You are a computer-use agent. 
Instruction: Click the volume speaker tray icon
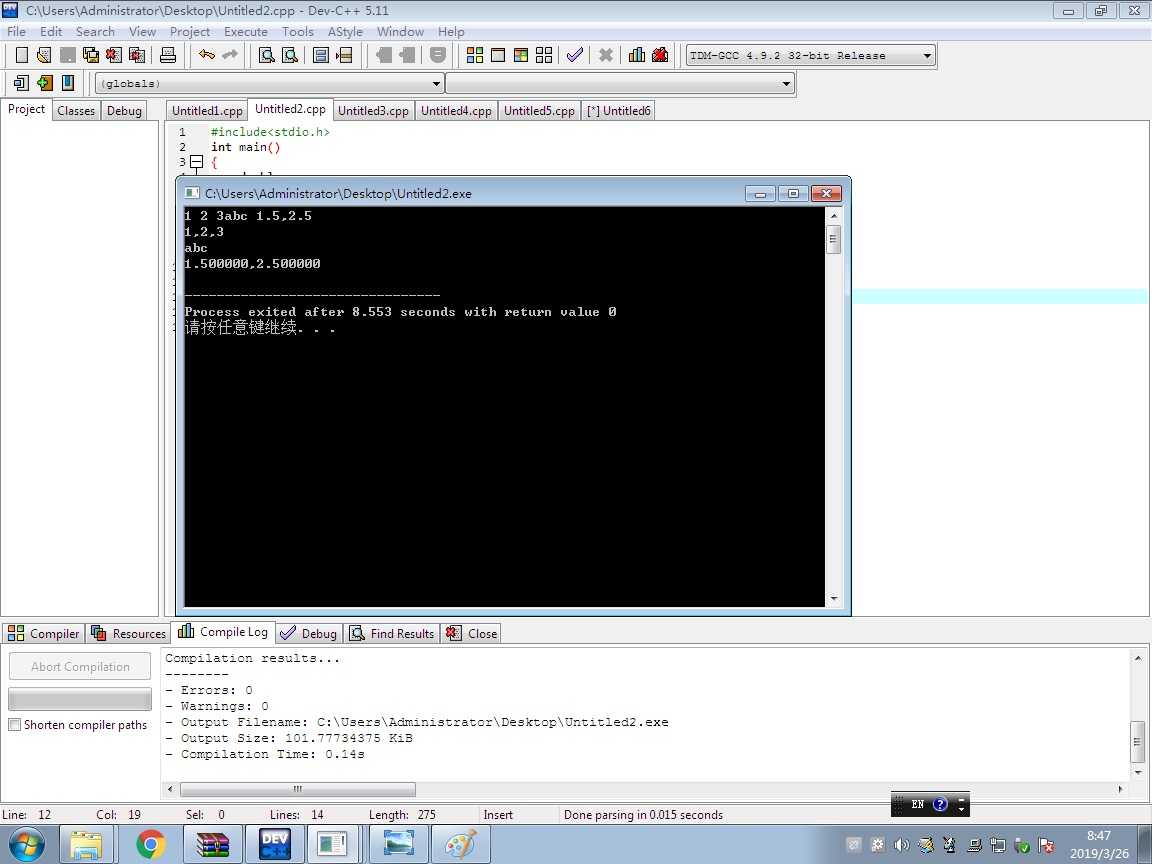(901, 845)
